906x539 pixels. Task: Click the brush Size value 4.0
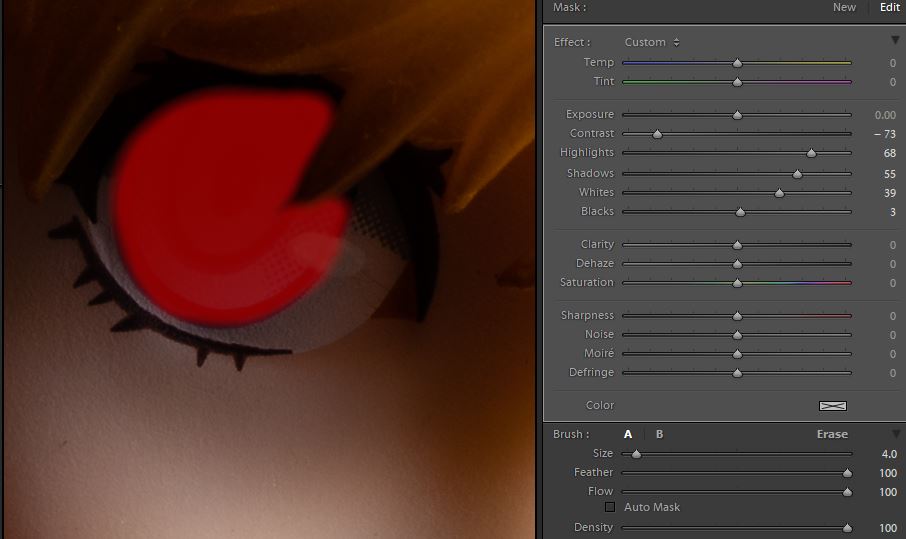889,454
